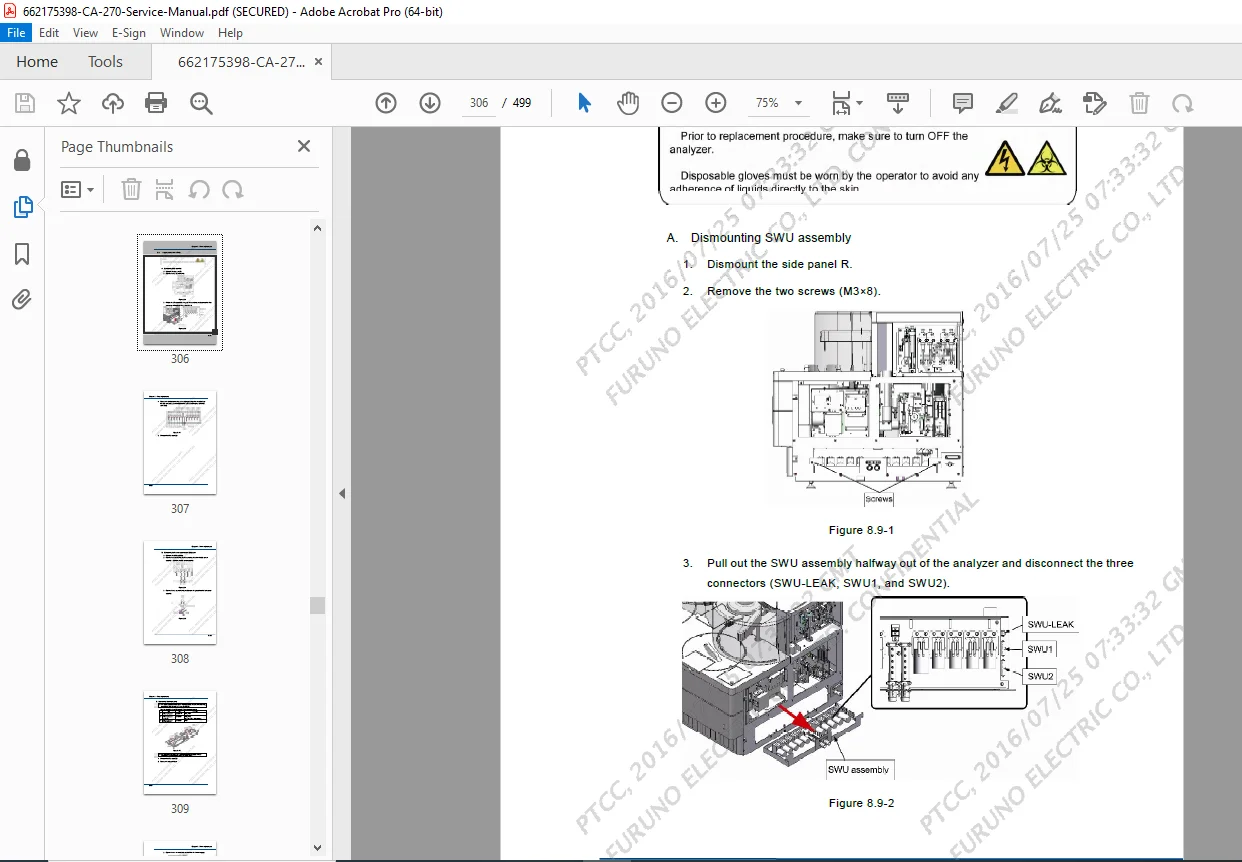Screen dimensions: 1242x862
Task: Open the Find text magnifier icon
Action: click(x=201, y=103)
